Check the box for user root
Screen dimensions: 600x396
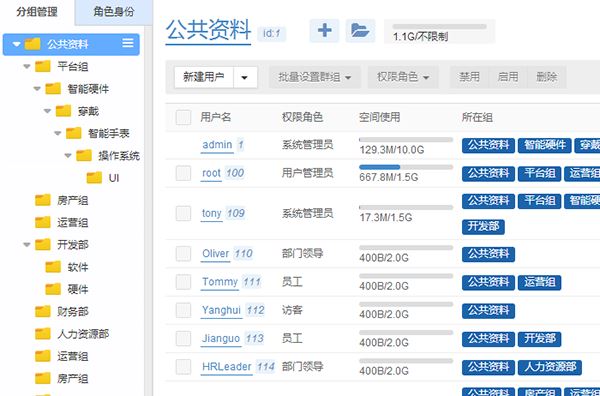183,173
